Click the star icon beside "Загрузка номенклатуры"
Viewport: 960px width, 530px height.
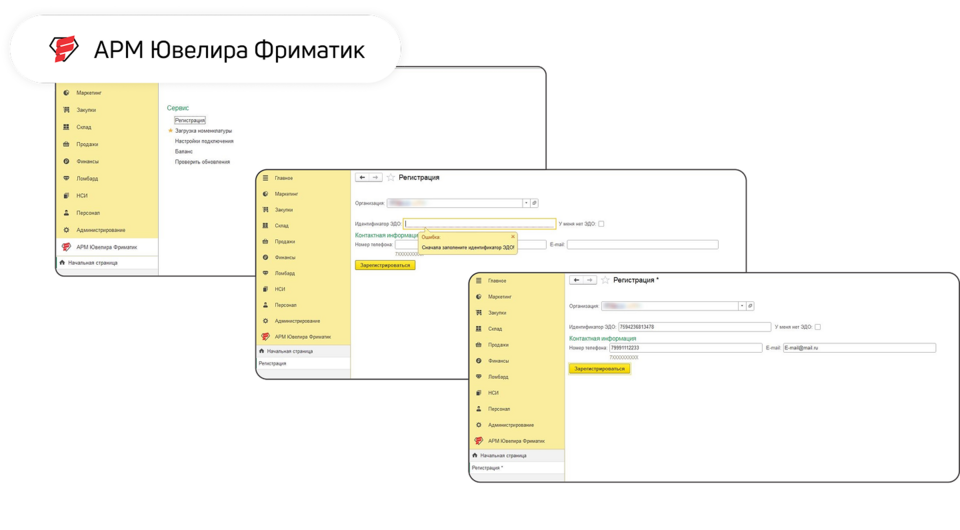[170, 131]
